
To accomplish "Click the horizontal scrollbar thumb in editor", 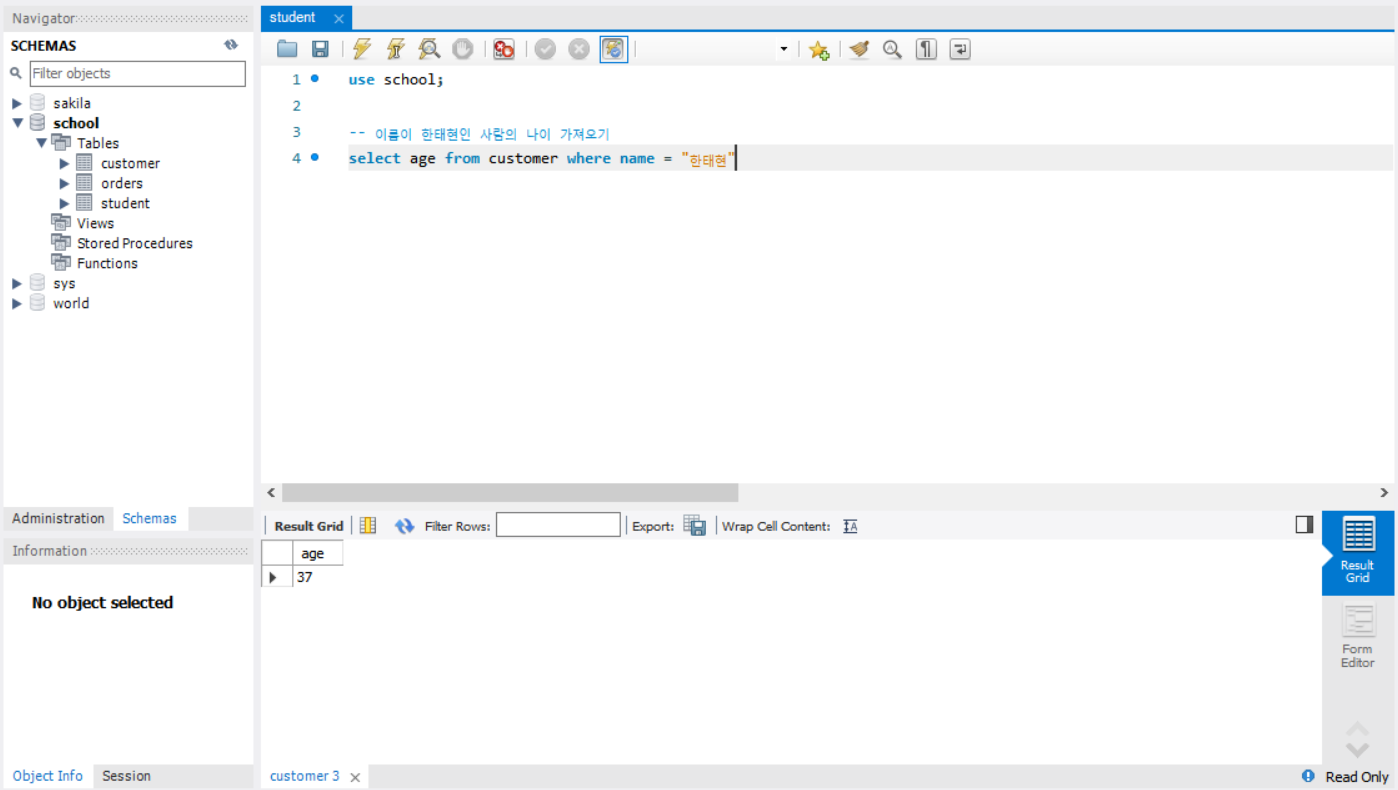I will (x=510, y=493).
